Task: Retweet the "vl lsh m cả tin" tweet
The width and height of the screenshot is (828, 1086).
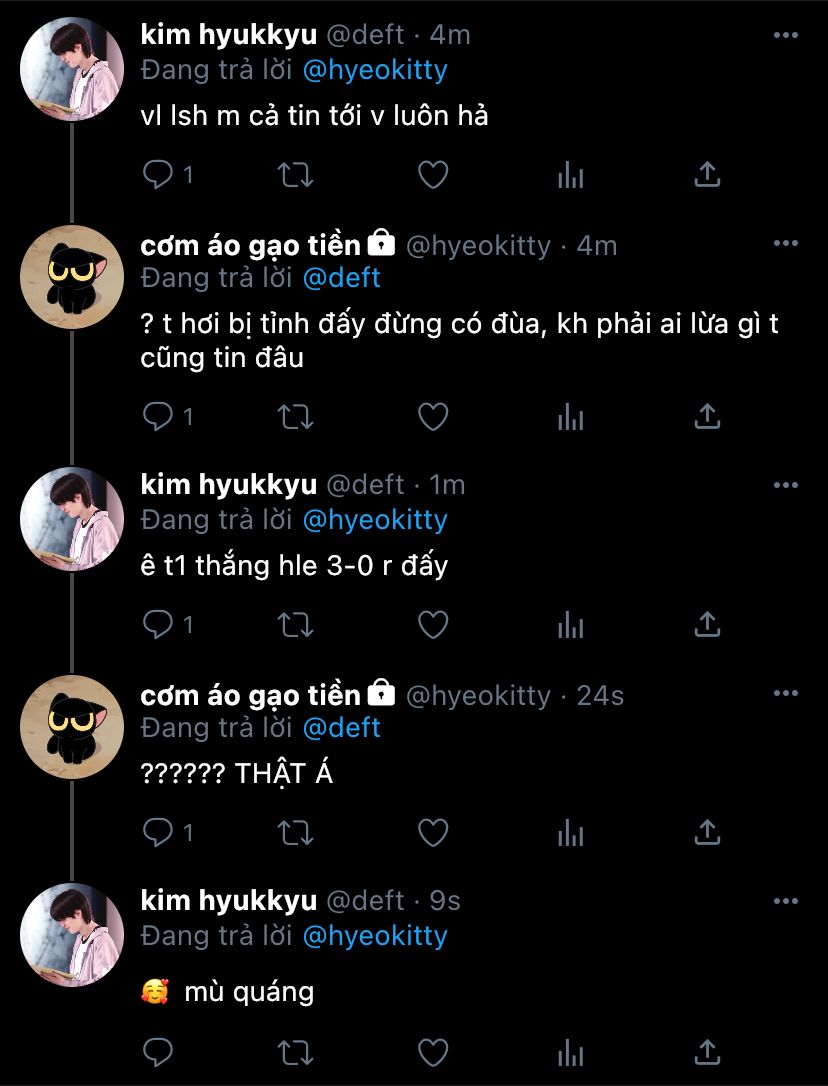Action: tap(295, 176)
